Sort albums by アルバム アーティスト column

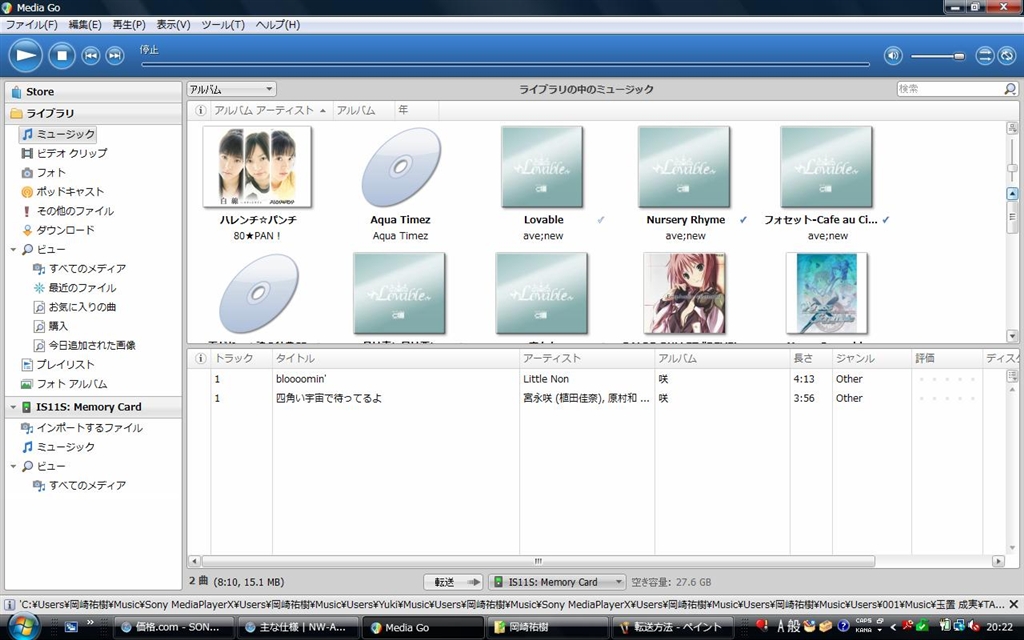270,110
